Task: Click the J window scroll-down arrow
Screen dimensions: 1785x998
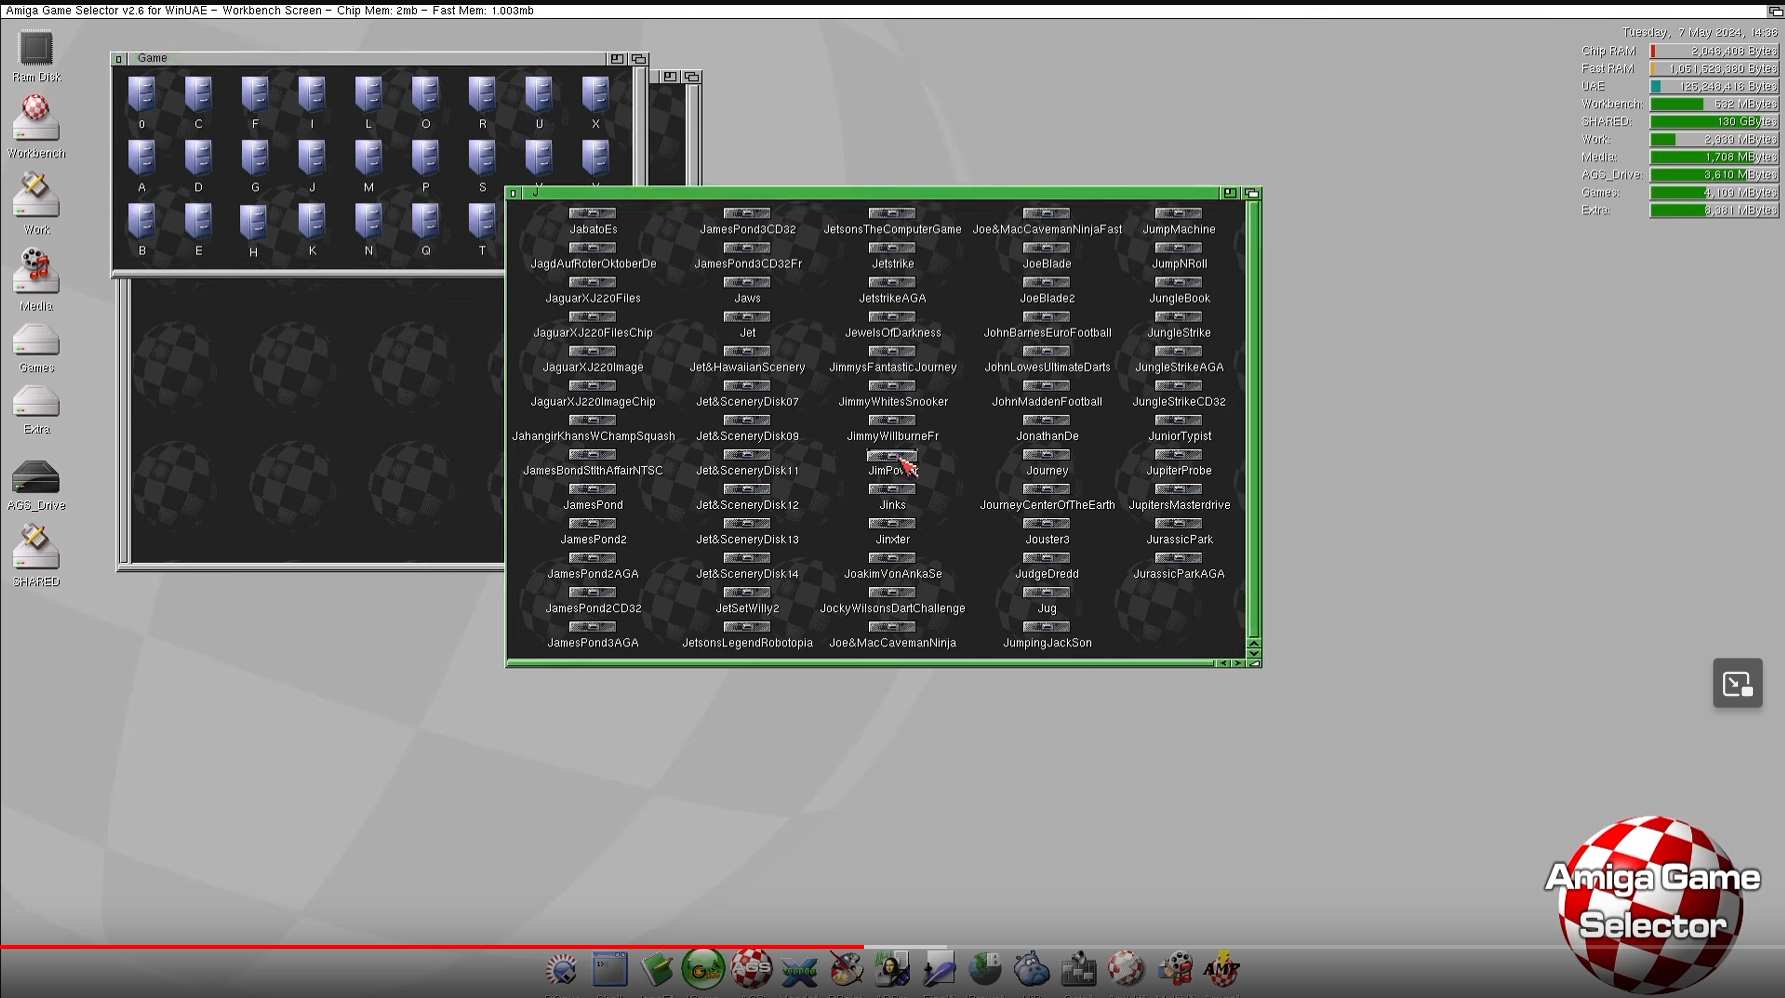Action: (1254, 653)
